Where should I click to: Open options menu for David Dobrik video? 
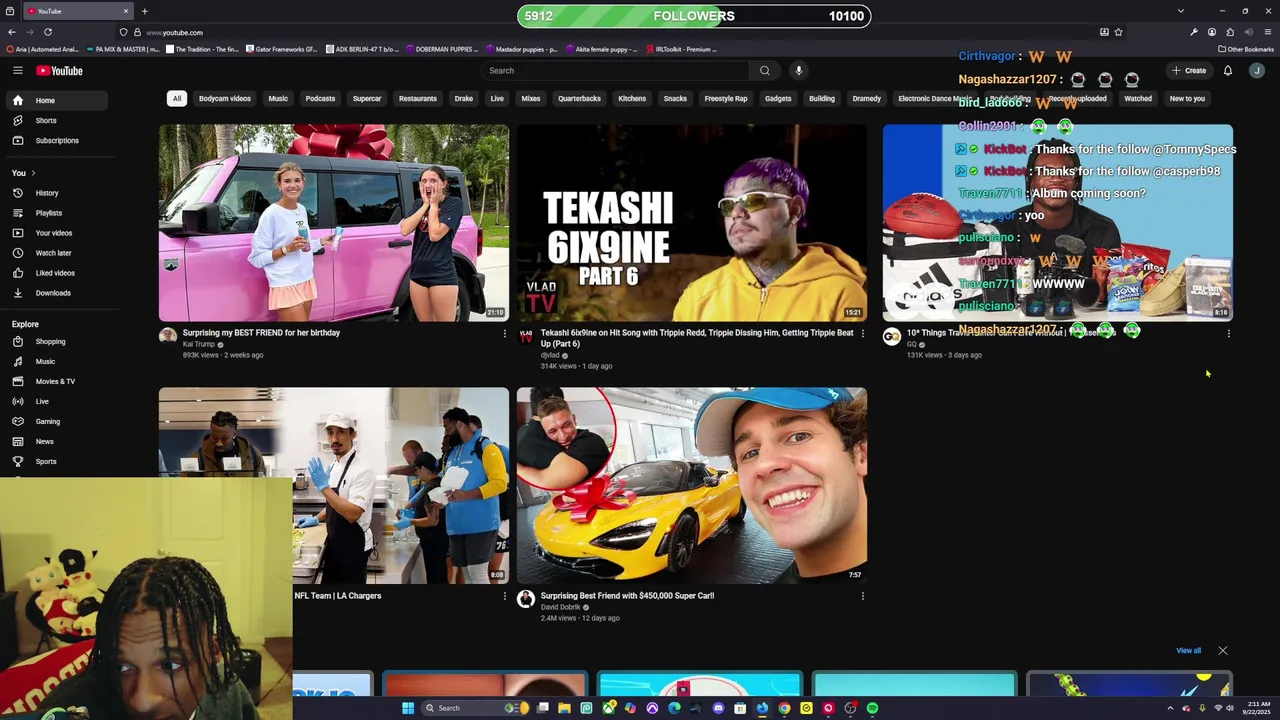pyautogui.click(x=862, y=596)
